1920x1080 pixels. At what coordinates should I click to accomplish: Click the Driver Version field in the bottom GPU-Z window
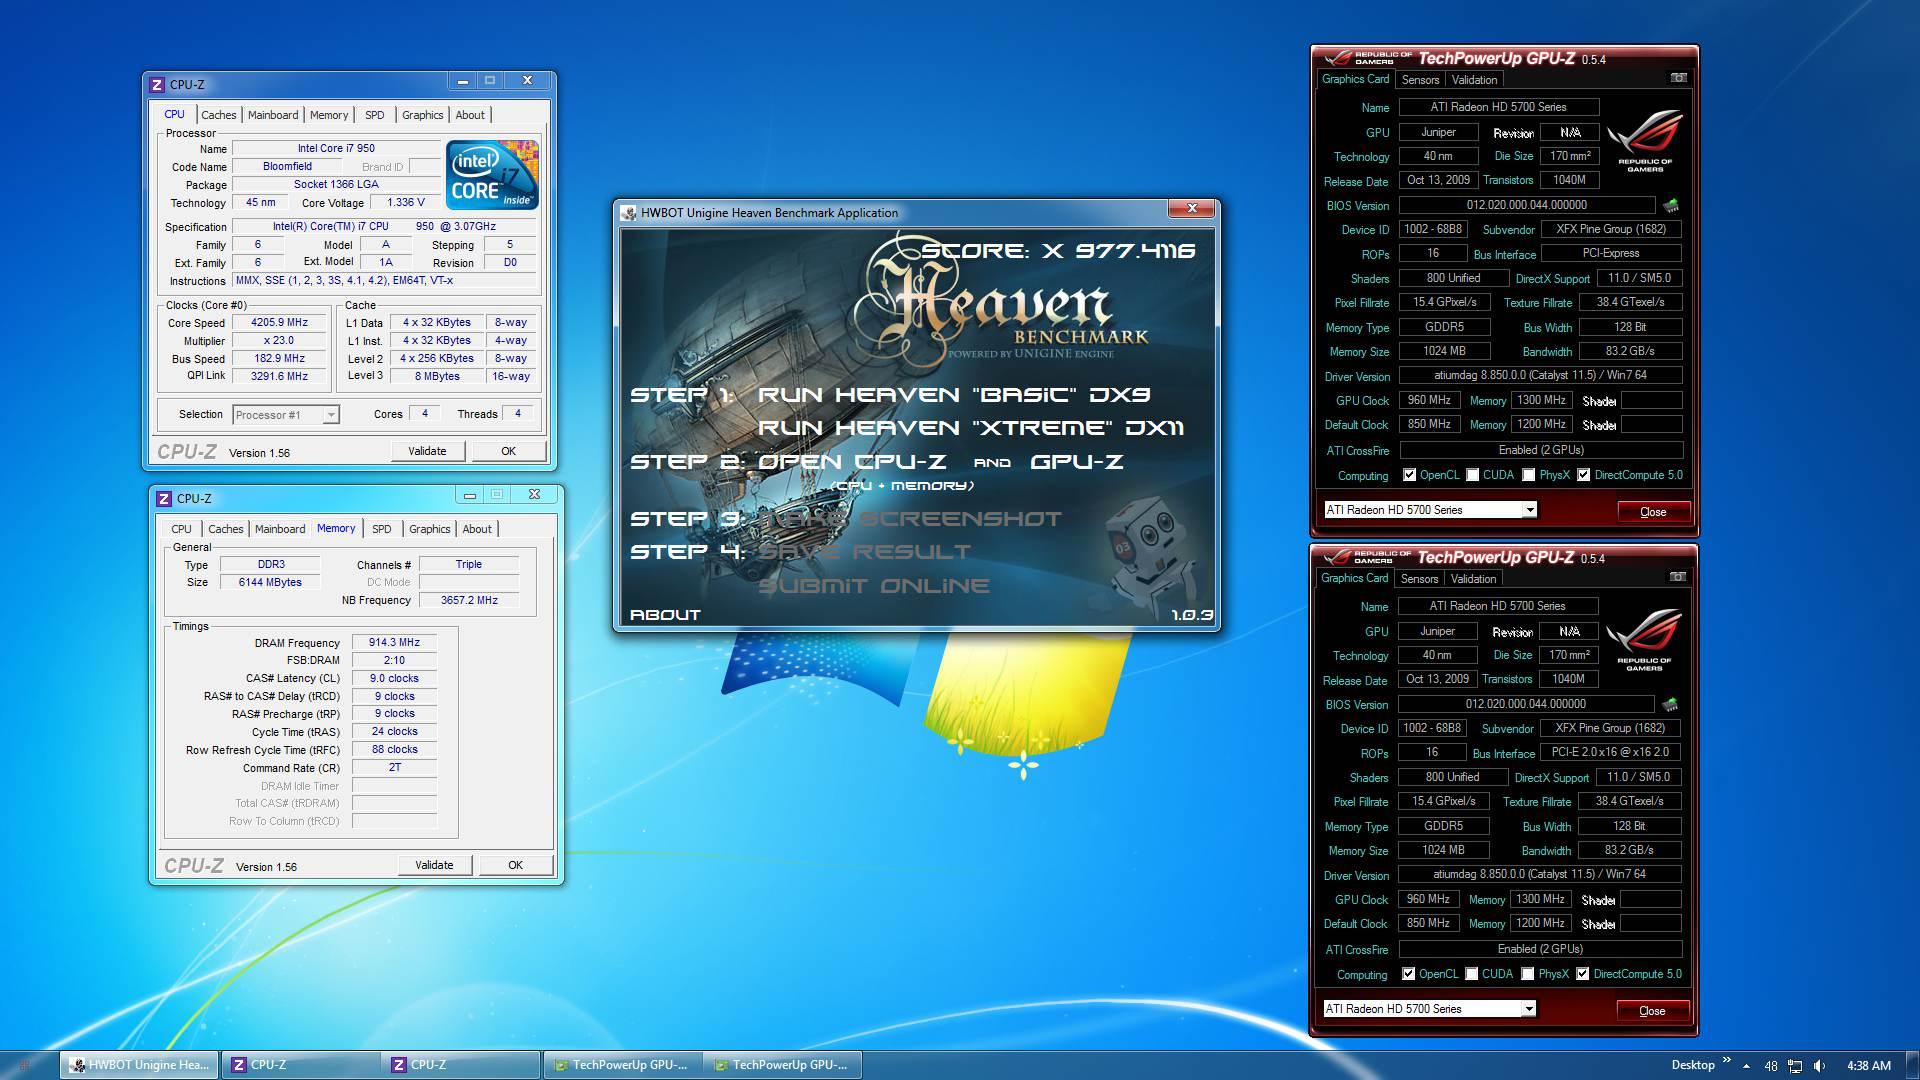[1539, 874]
